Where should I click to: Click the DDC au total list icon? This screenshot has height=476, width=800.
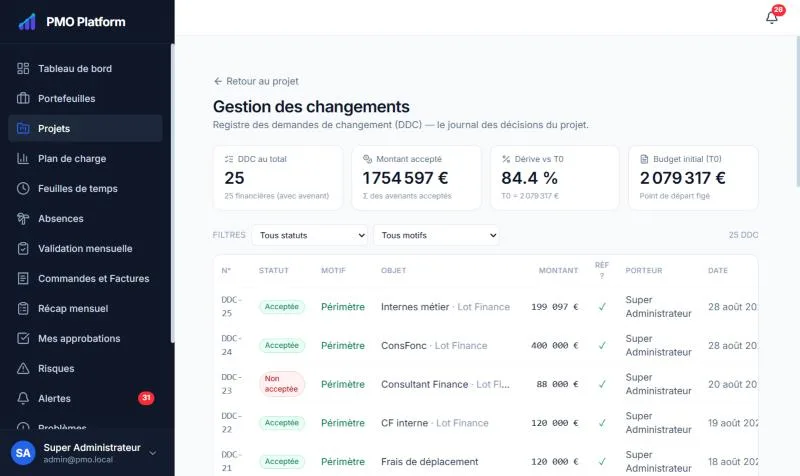coord(229,159)
